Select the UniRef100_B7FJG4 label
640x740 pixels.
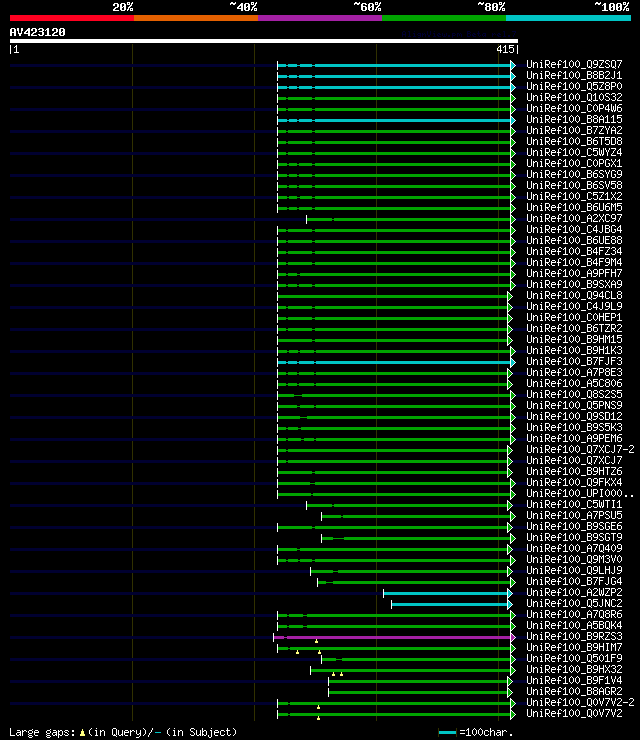(x=574, y=581)
